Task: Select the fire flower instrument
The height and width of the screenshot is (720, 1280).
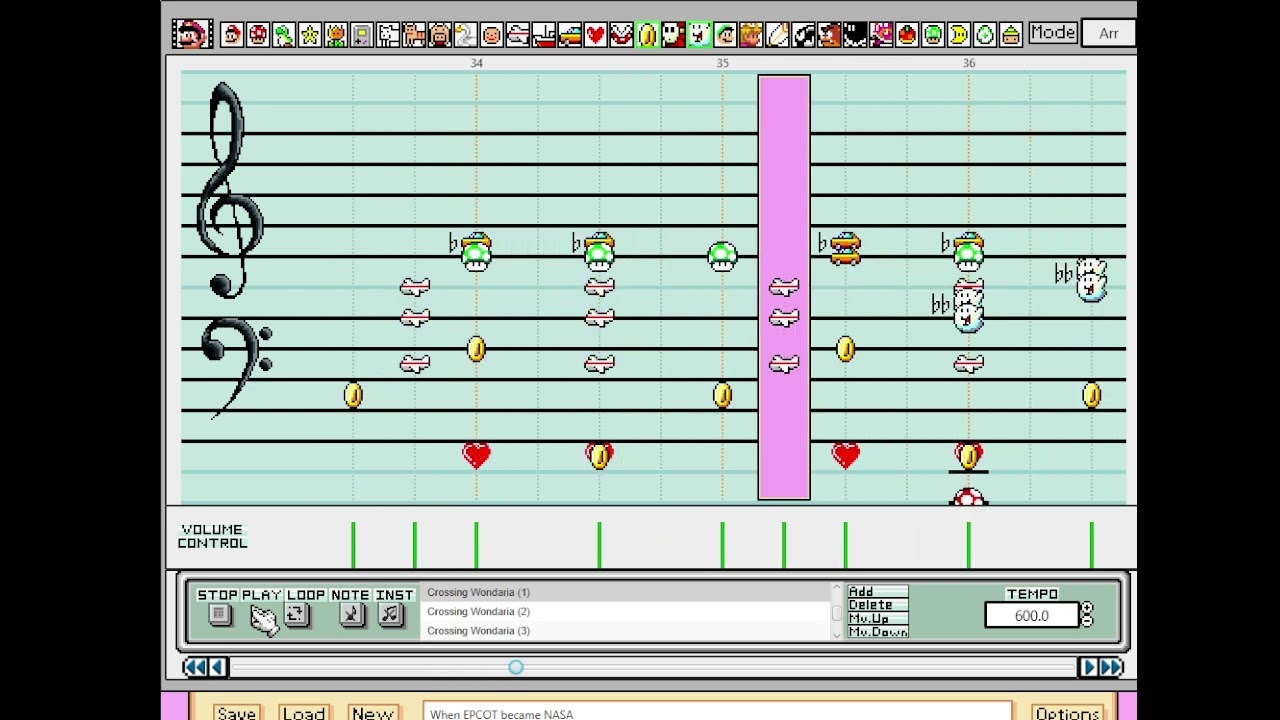Action: (336, 35)
